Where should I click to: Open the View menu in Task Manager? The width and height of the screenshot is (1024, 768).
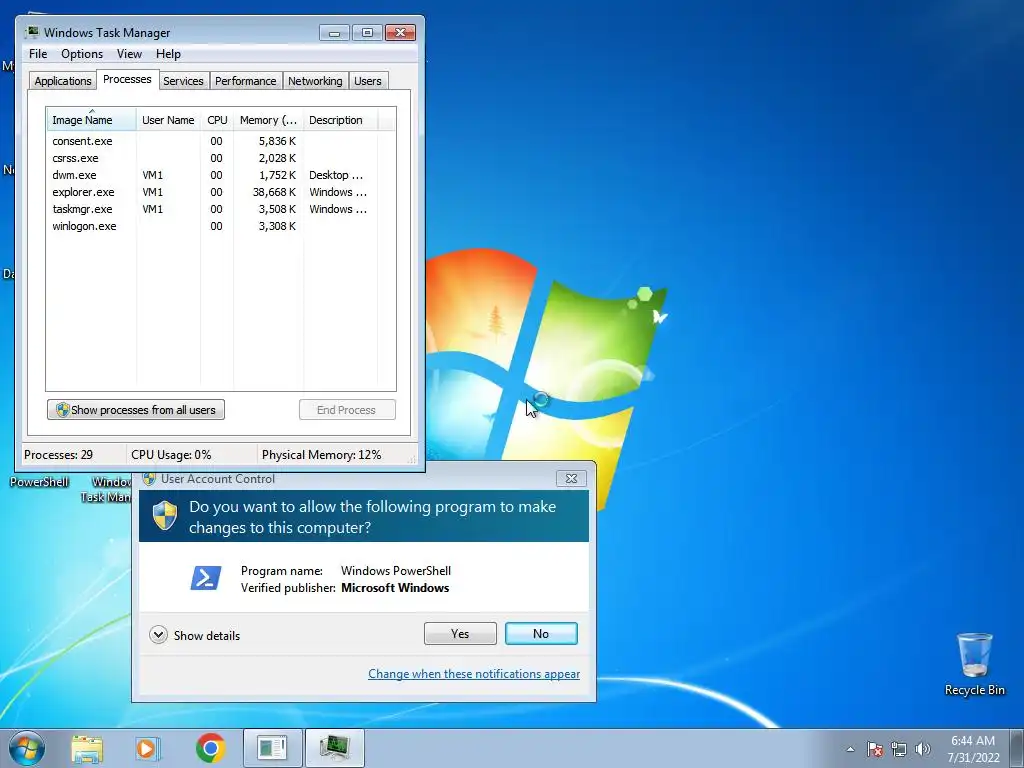click(x=129, y=54)
